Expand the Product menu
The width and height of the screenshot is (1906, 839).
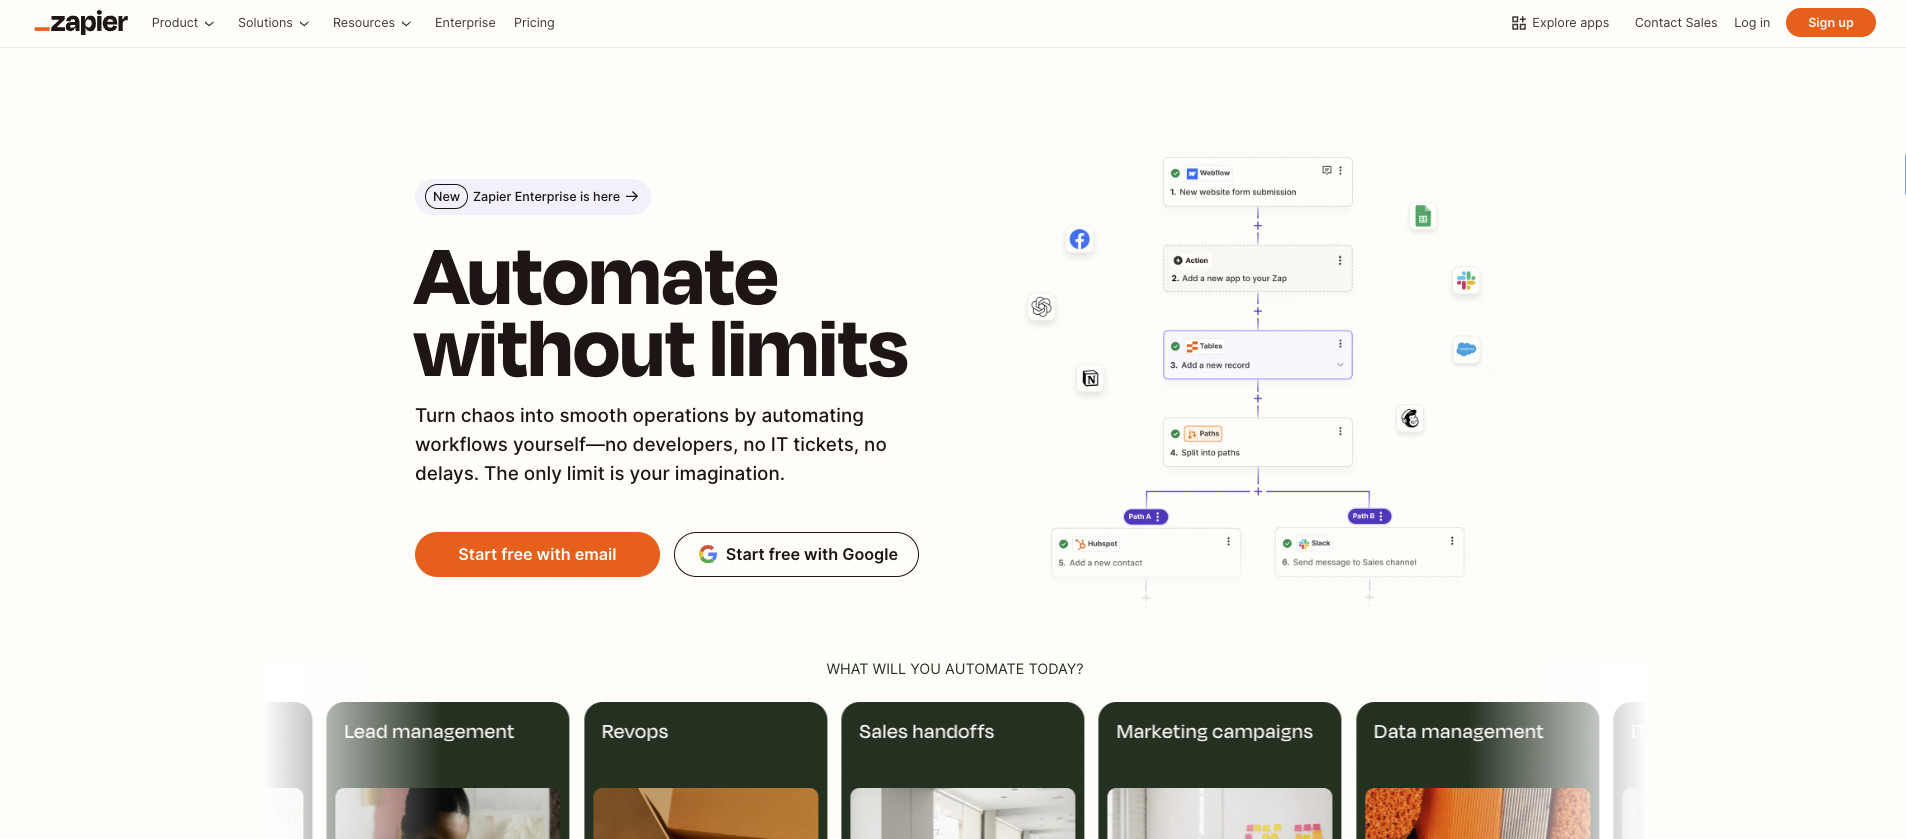pyautogui.click(x=183, y=23)
